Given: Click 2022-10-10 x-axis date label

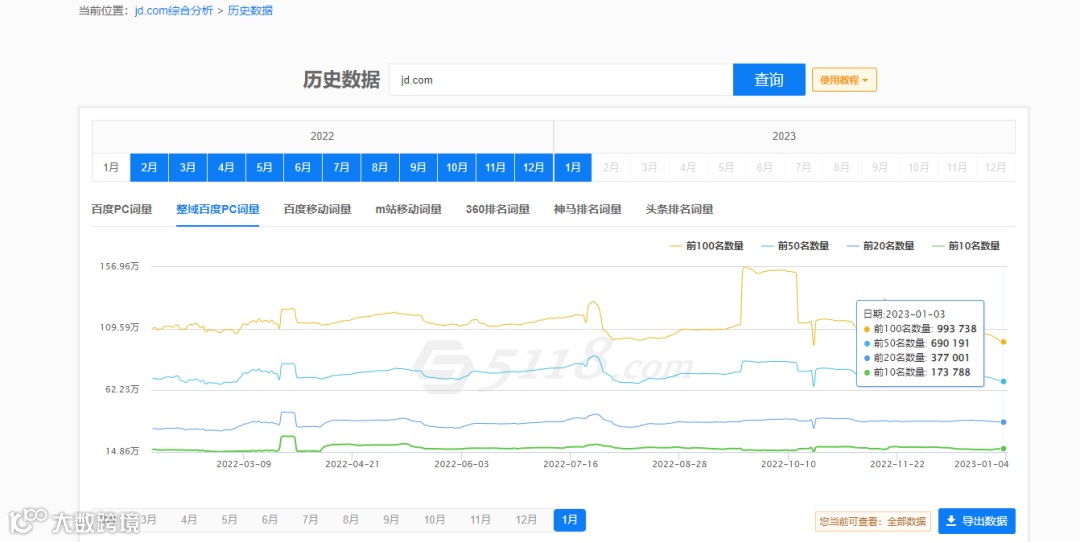Looking at the screenshot, I should click(x=788, y=463).
